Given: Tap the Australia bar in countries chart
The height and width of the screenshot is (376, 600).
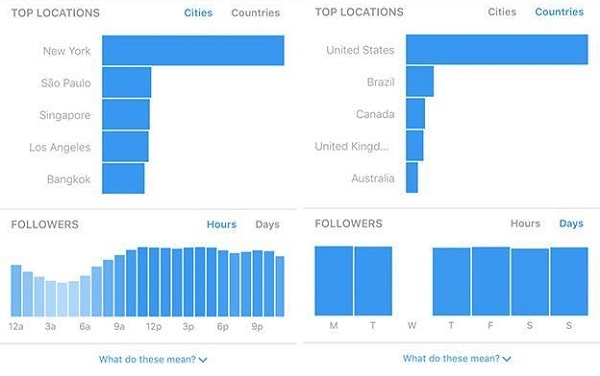Looking at the screenshot, I should pos(412,177).
